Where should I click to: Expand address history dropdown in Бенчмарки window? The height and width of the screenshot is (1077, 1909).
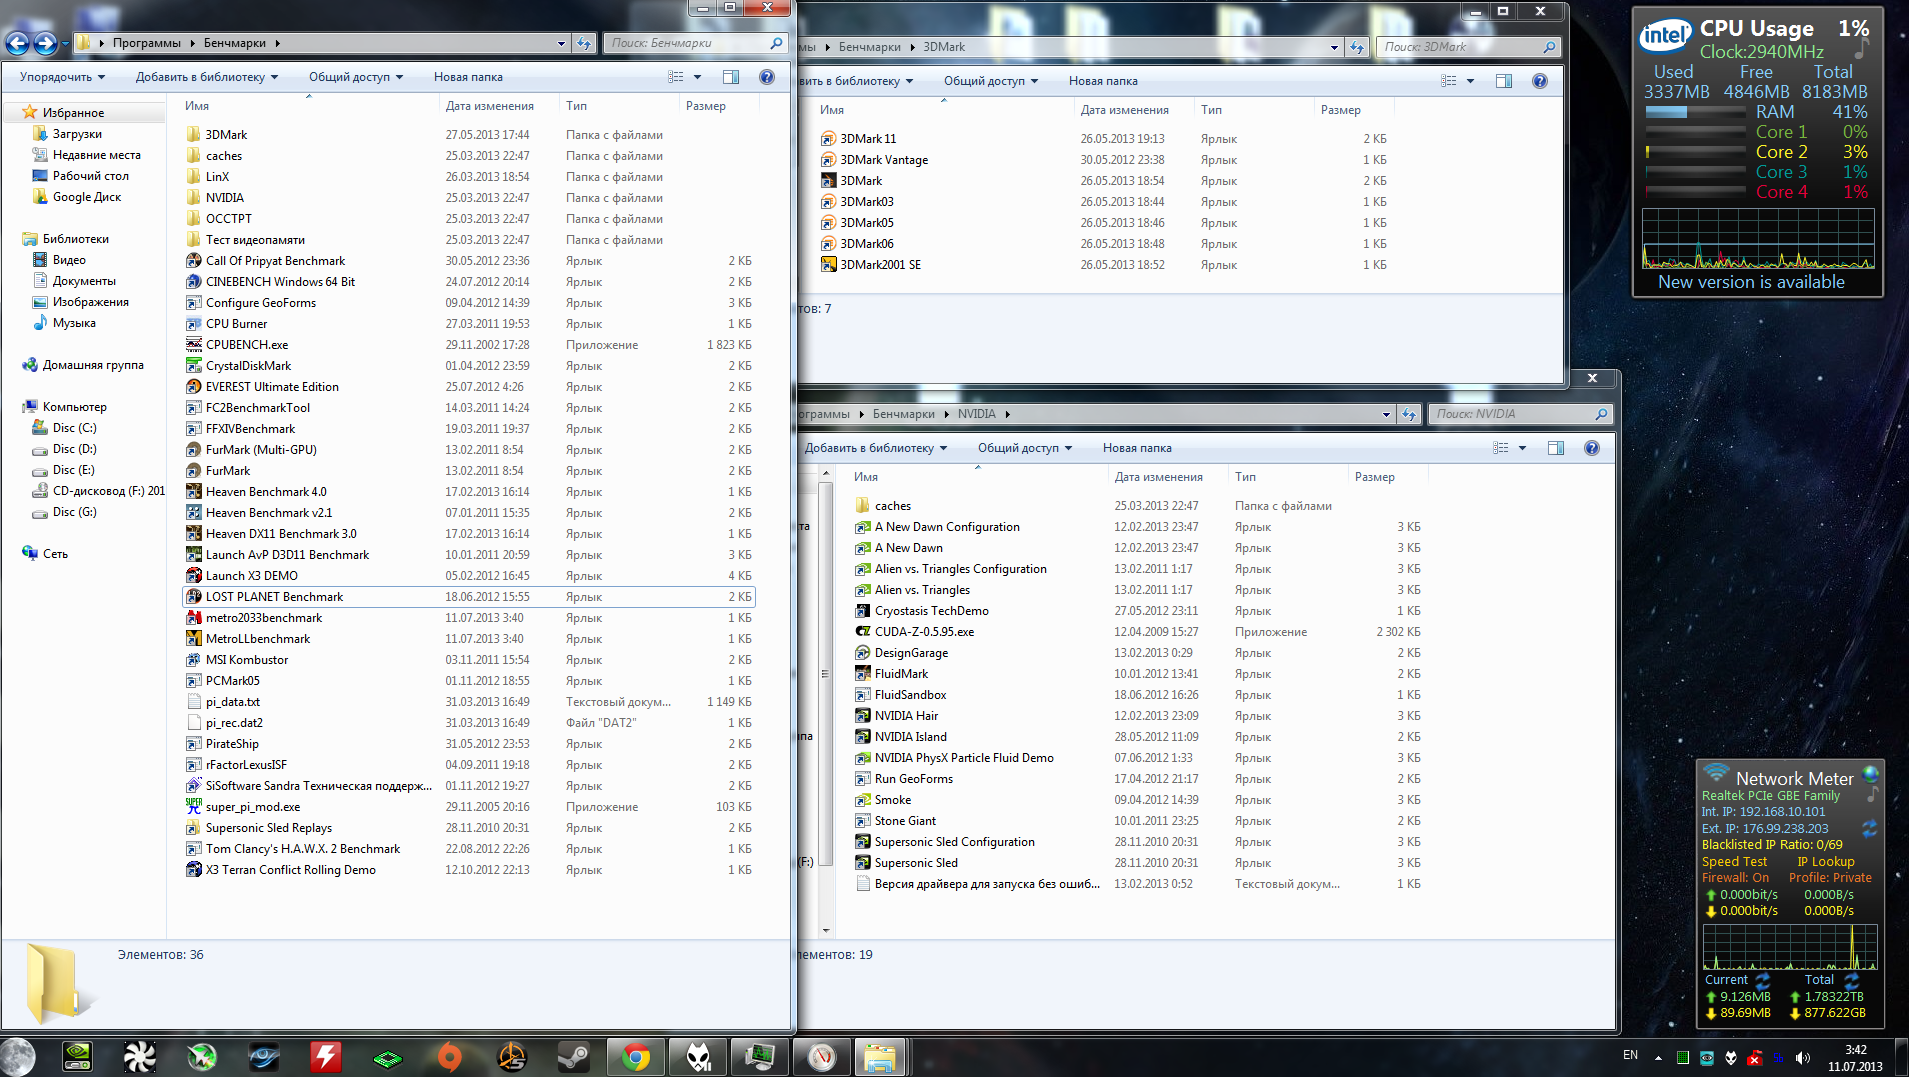[x=561, y=43]
